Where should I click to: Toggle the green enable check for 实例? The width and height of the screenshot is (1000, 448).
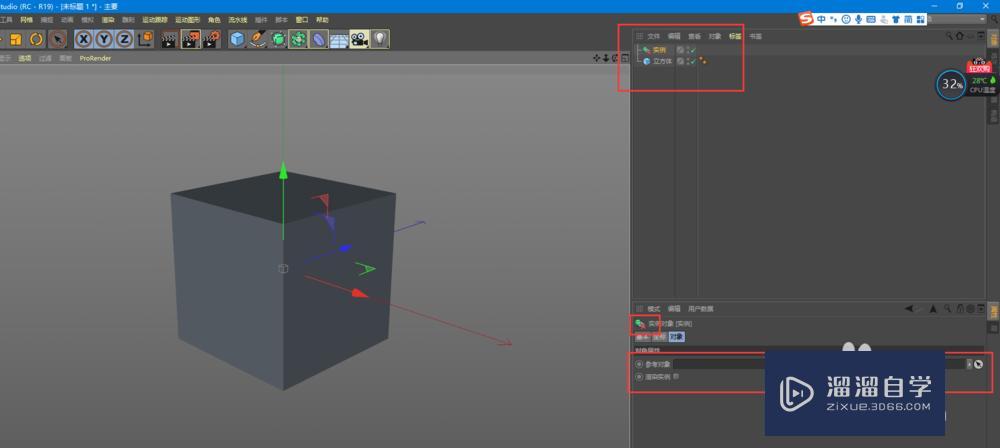coord(693,50)
